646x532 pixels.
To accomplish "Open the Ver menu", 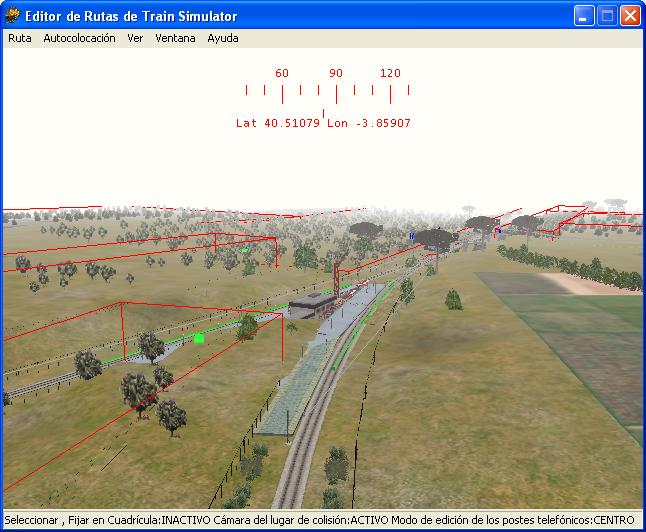I will [135, 38].
